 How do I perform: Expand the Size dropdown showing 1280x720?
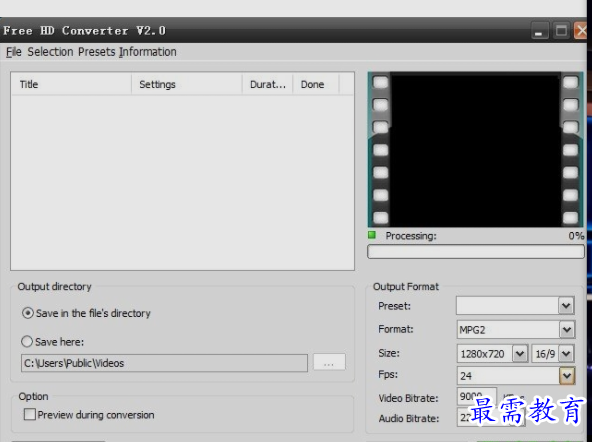(x=520, y=354)
